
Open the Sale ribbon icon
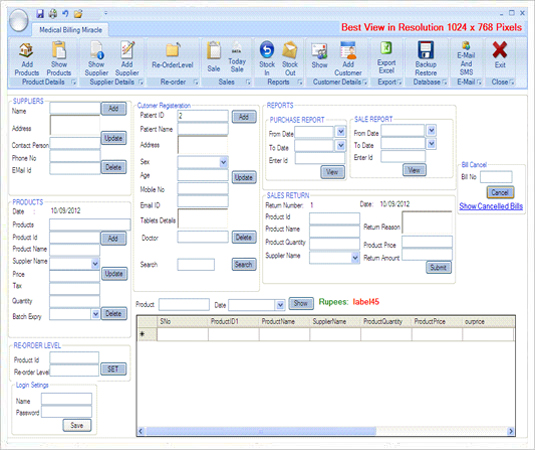(214, 57)
